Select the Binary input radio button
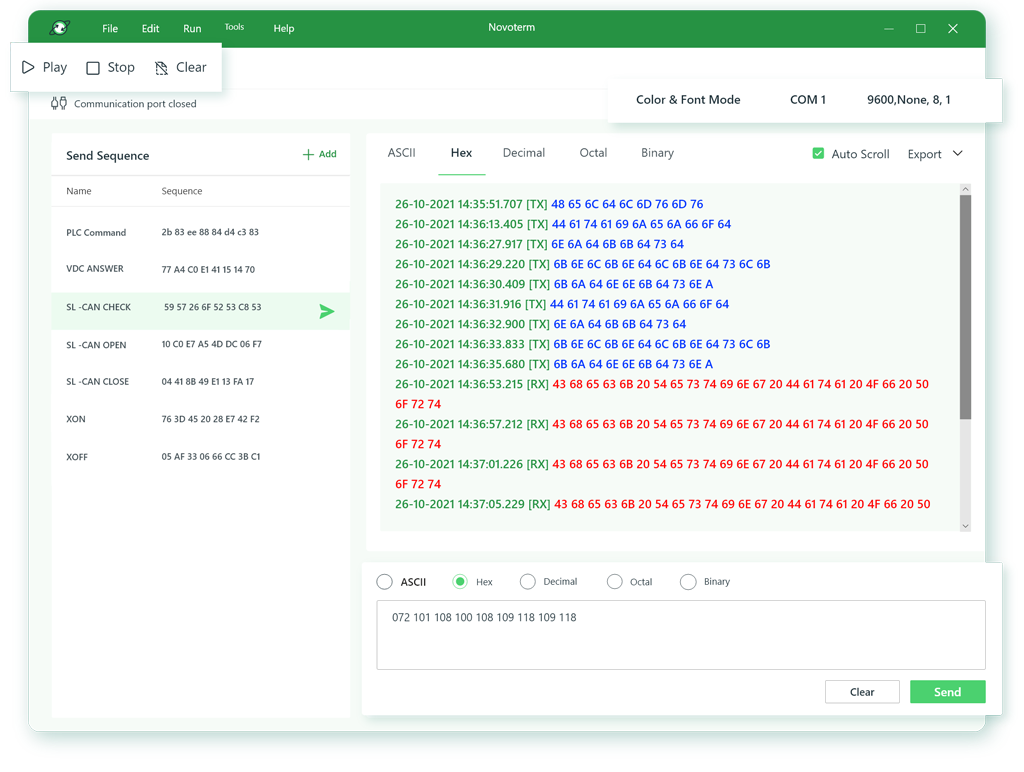The width and height of the screenshot is (1024, 772). pos(688,581)
